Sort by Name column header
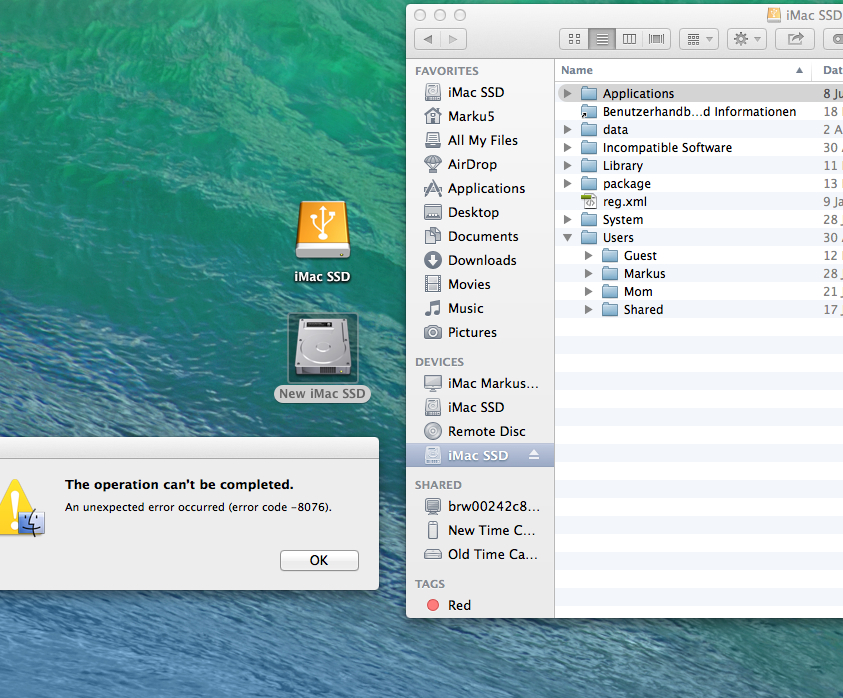843x698 pixels. pos(683,70)
